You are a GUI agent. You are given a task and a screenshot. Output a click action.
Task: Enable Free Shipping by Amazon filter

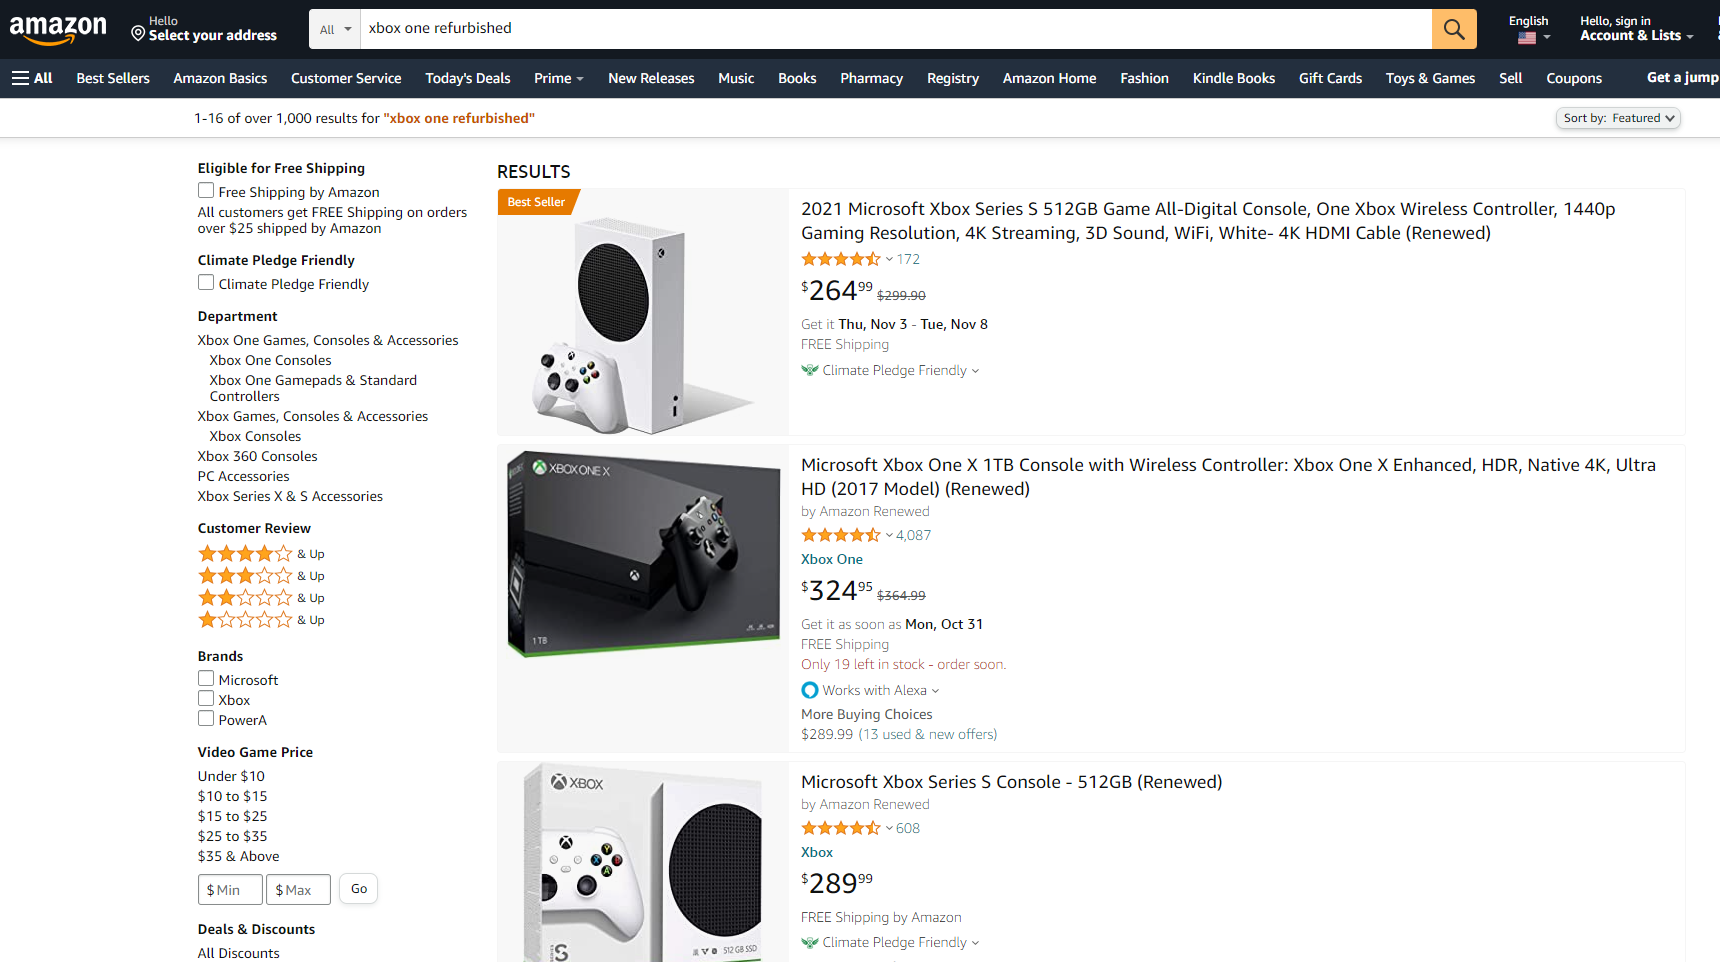click(205, 189)
